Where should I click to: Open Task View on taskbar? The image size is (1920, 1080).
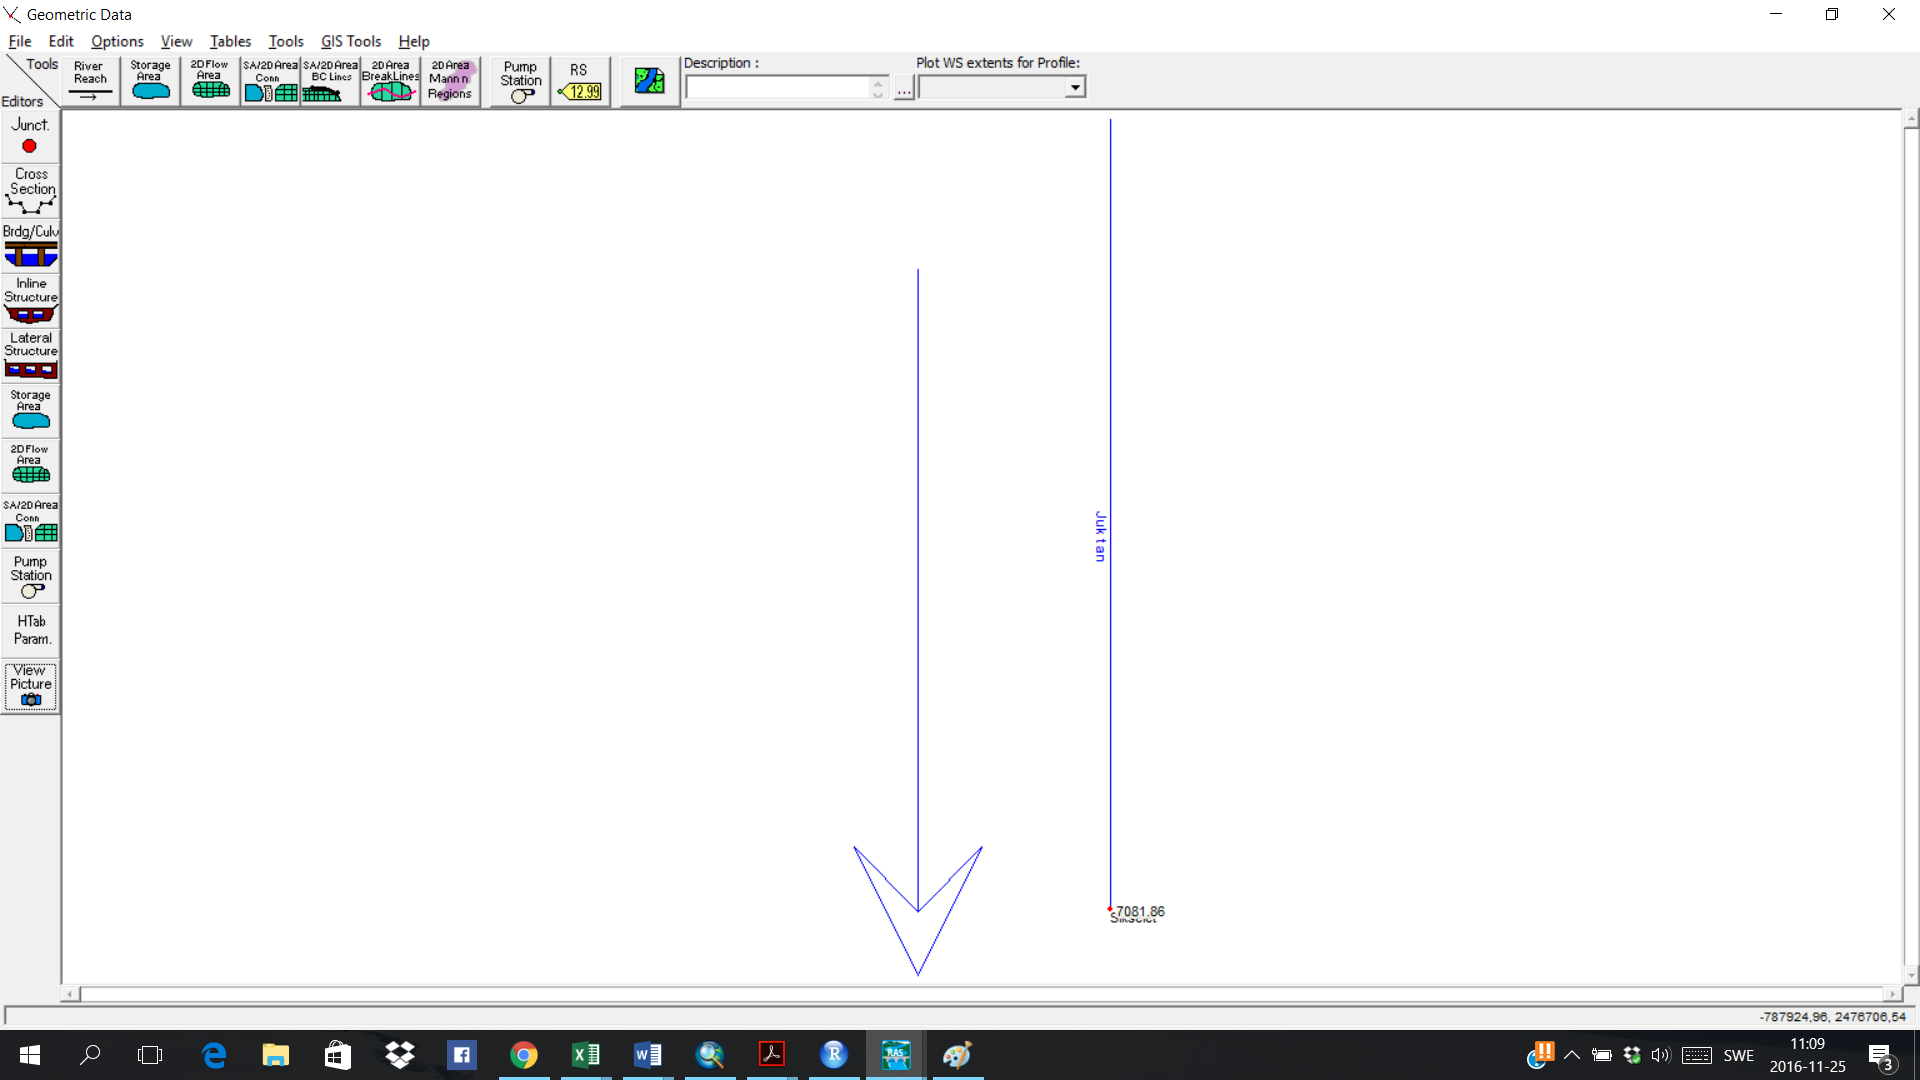150,1055
